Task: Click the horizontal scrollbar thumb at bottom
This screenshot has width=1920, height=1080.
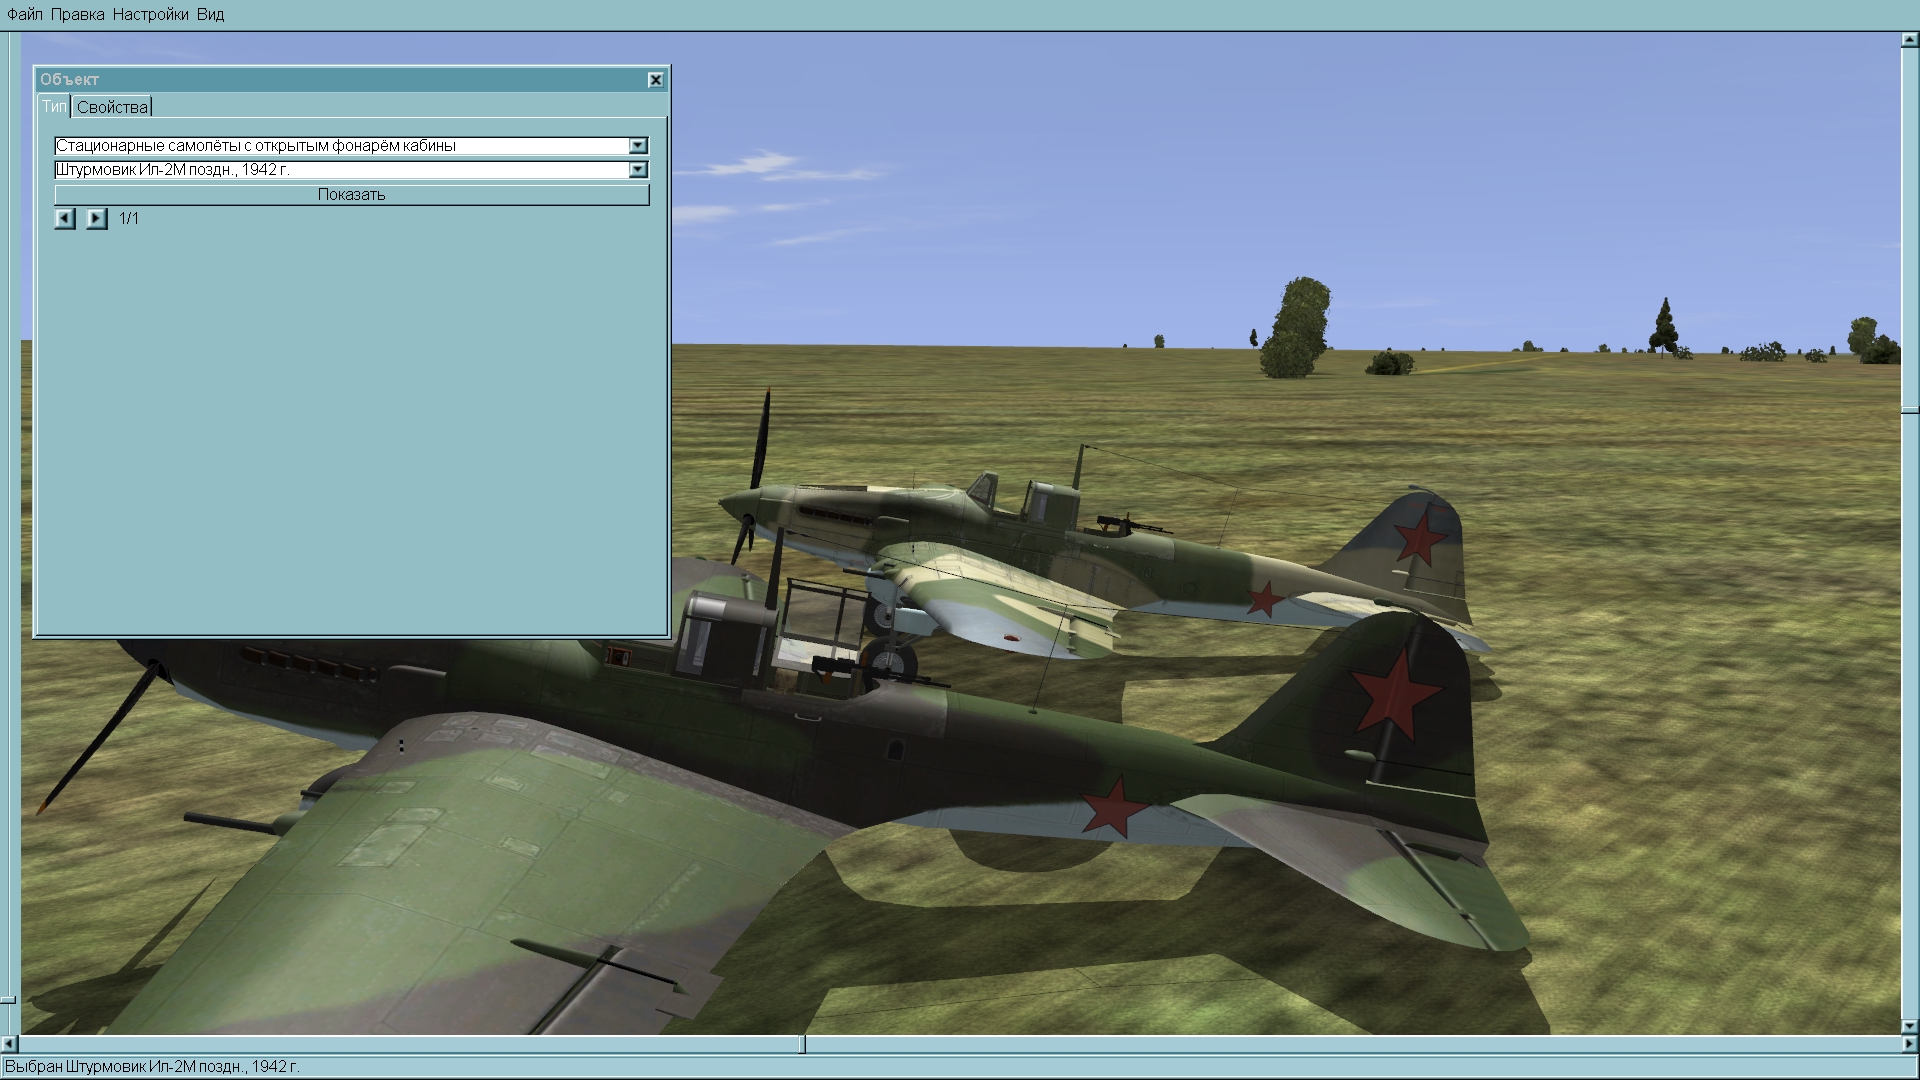Action: (803, 1044)
